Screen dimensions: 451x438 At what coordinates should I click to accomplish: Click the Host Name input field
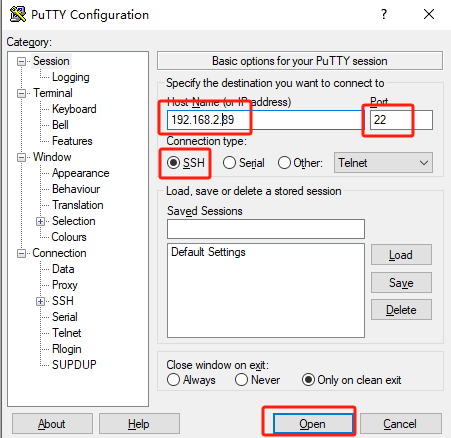[265, 120]
